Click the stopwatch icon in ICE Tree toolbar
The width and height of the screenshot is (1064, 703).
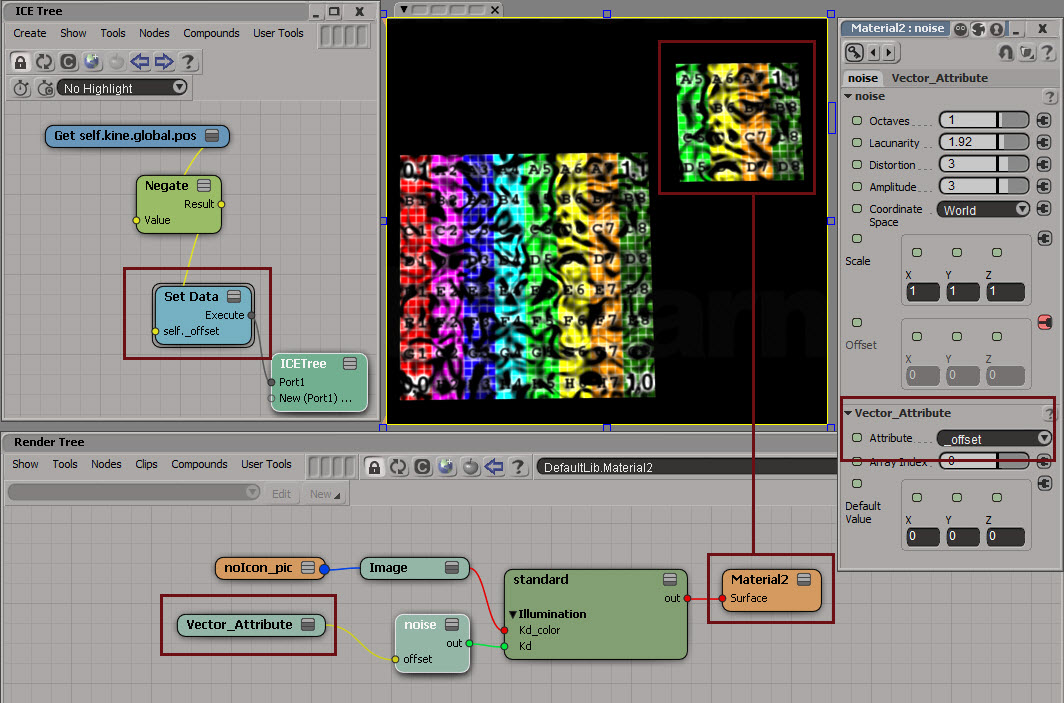(21, 88)
